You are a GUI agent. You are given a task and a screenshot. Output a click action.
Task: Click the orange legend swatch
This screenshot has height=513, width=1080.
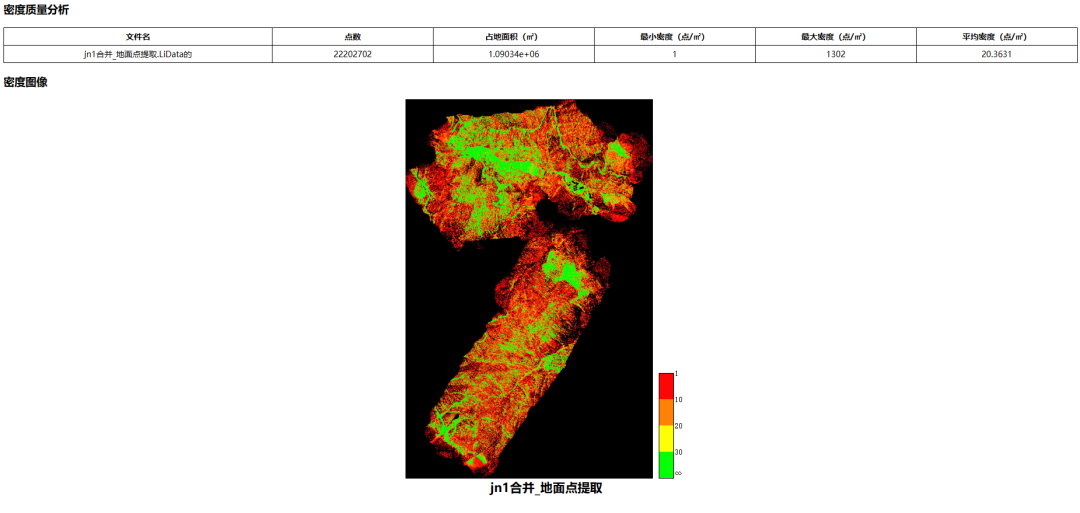click(x=666, y=412)
